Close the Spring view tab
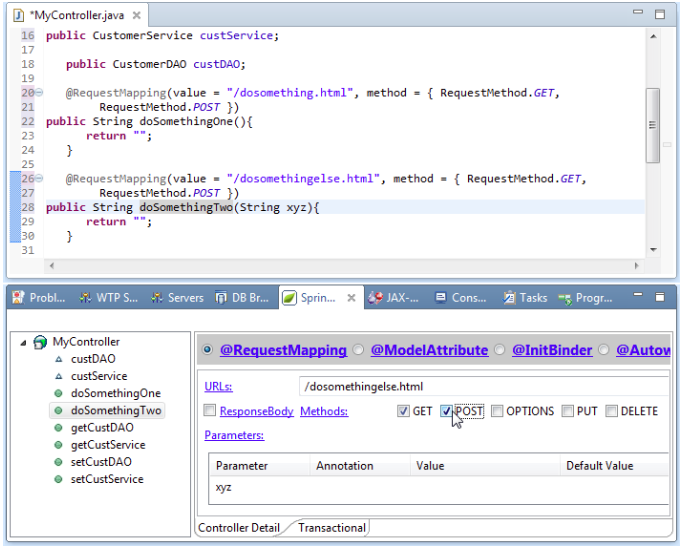Image resolution: width=680 pixels, height=547 pixels. [351, 298]
